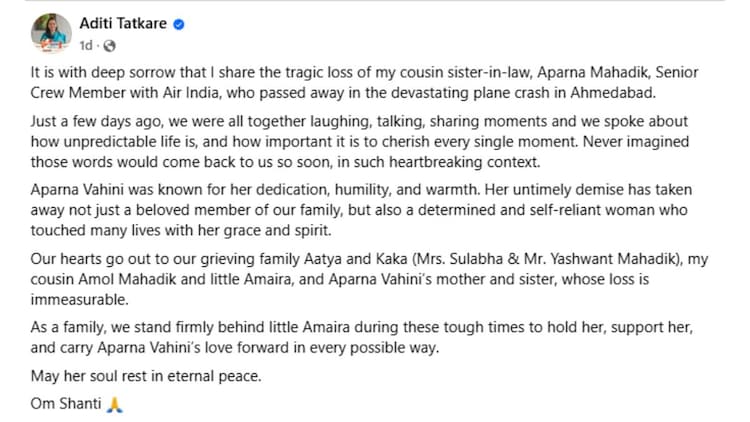
Task: Click the folded hands emoji after Om Shanti
Action: pyautogui.click(x=113, y=405)
